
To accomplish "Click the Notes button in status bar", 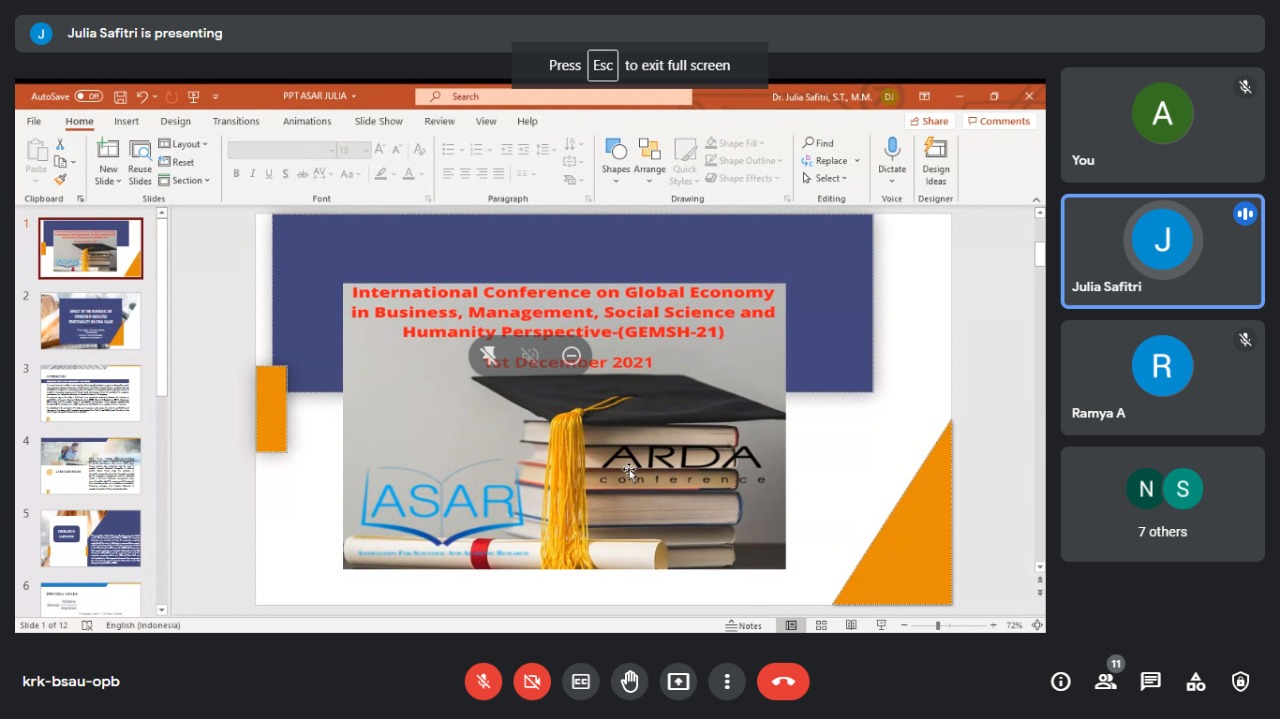I will coord(744,626).
